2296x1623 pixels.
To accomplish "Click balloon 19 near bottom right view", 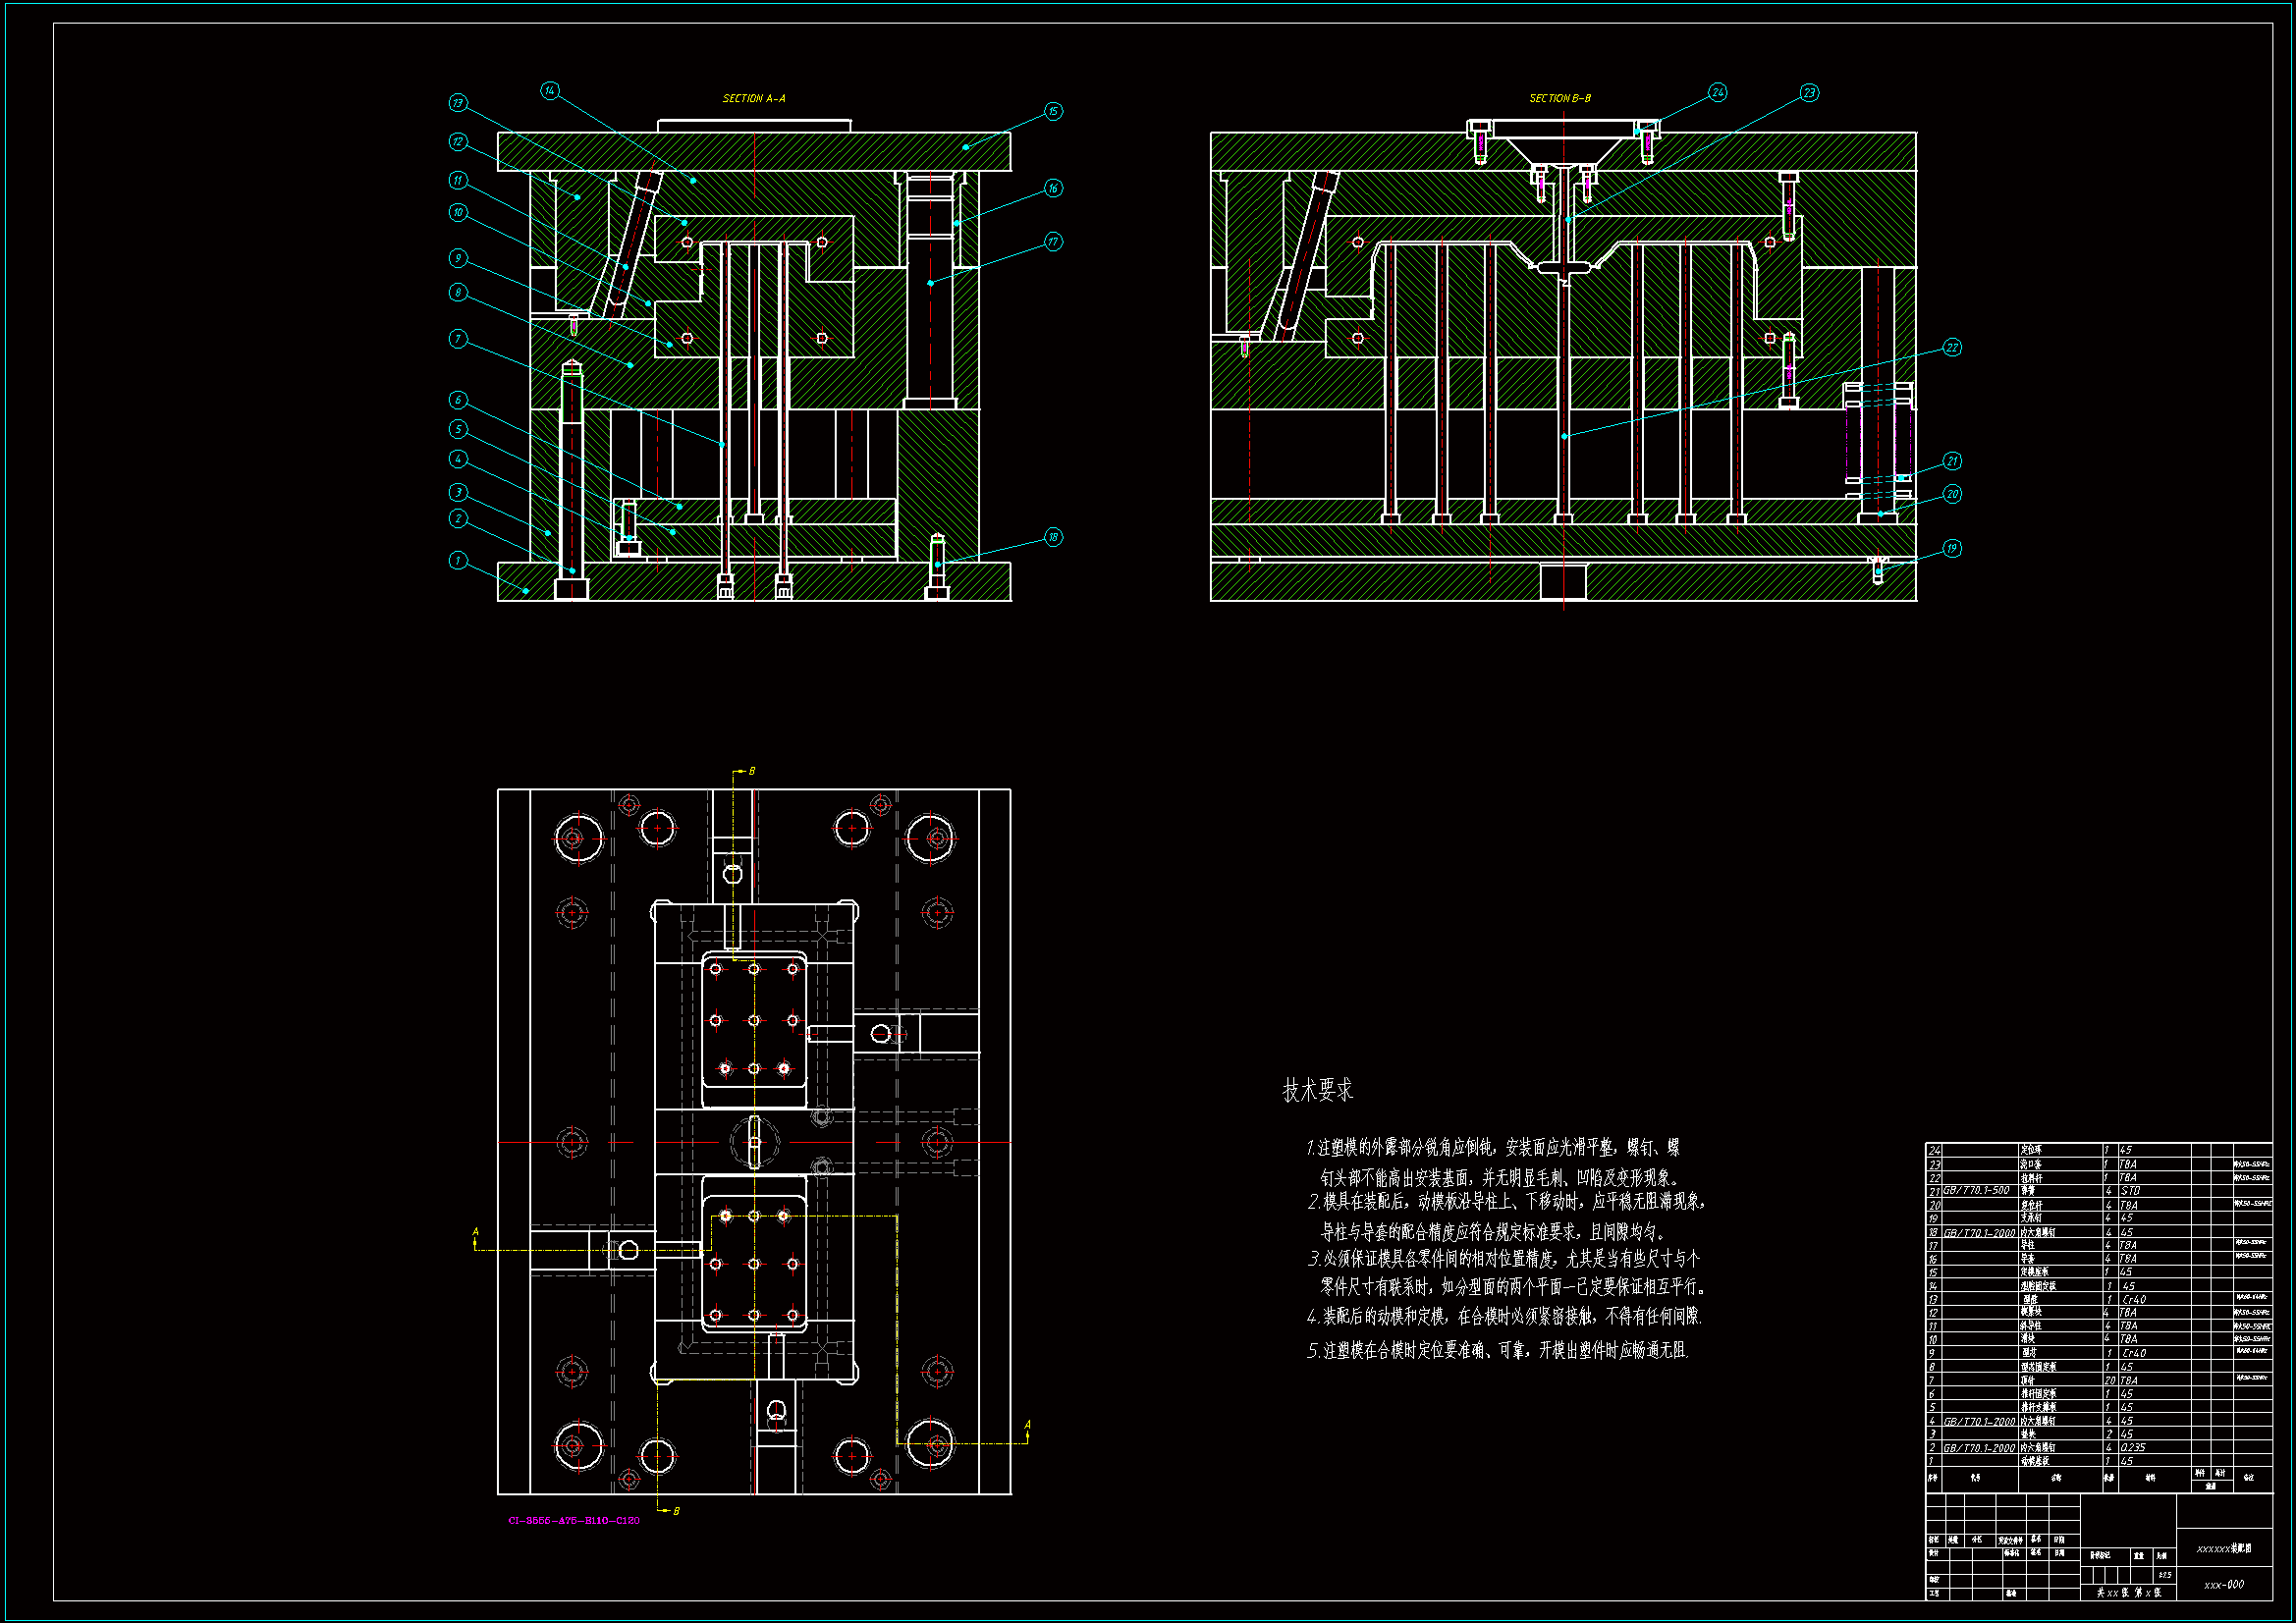I will (x=1952, y=548).
